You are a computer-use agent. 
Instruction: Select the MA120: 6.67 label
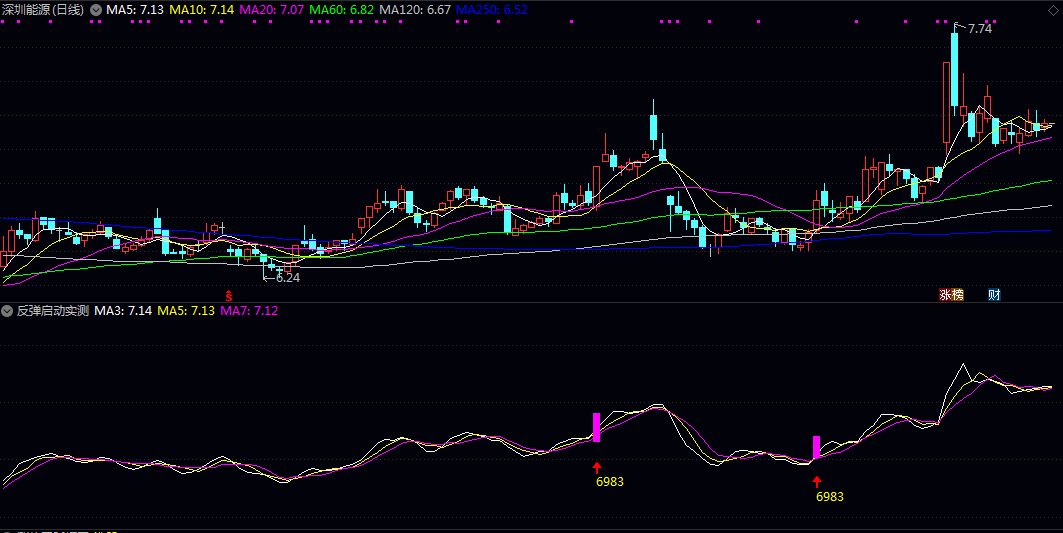[414, 9]
